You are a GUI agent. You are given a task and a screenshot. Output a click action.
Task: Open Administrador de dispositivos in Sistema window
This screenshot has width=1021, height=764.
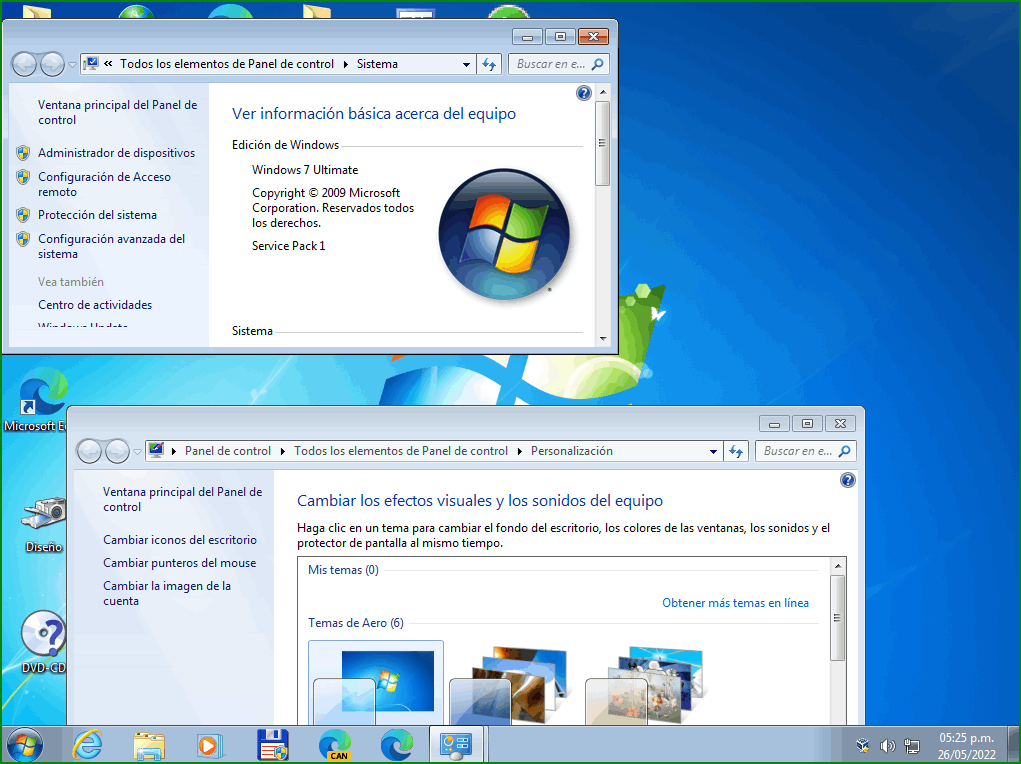coord(117,153)
